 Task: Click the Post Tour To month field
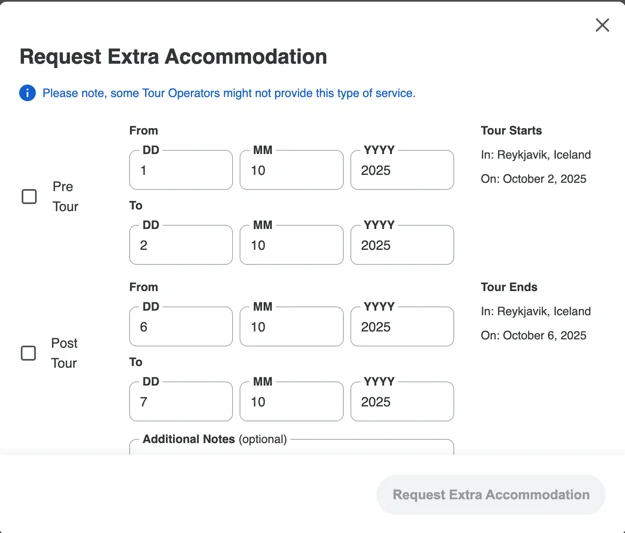pos(291,402)
